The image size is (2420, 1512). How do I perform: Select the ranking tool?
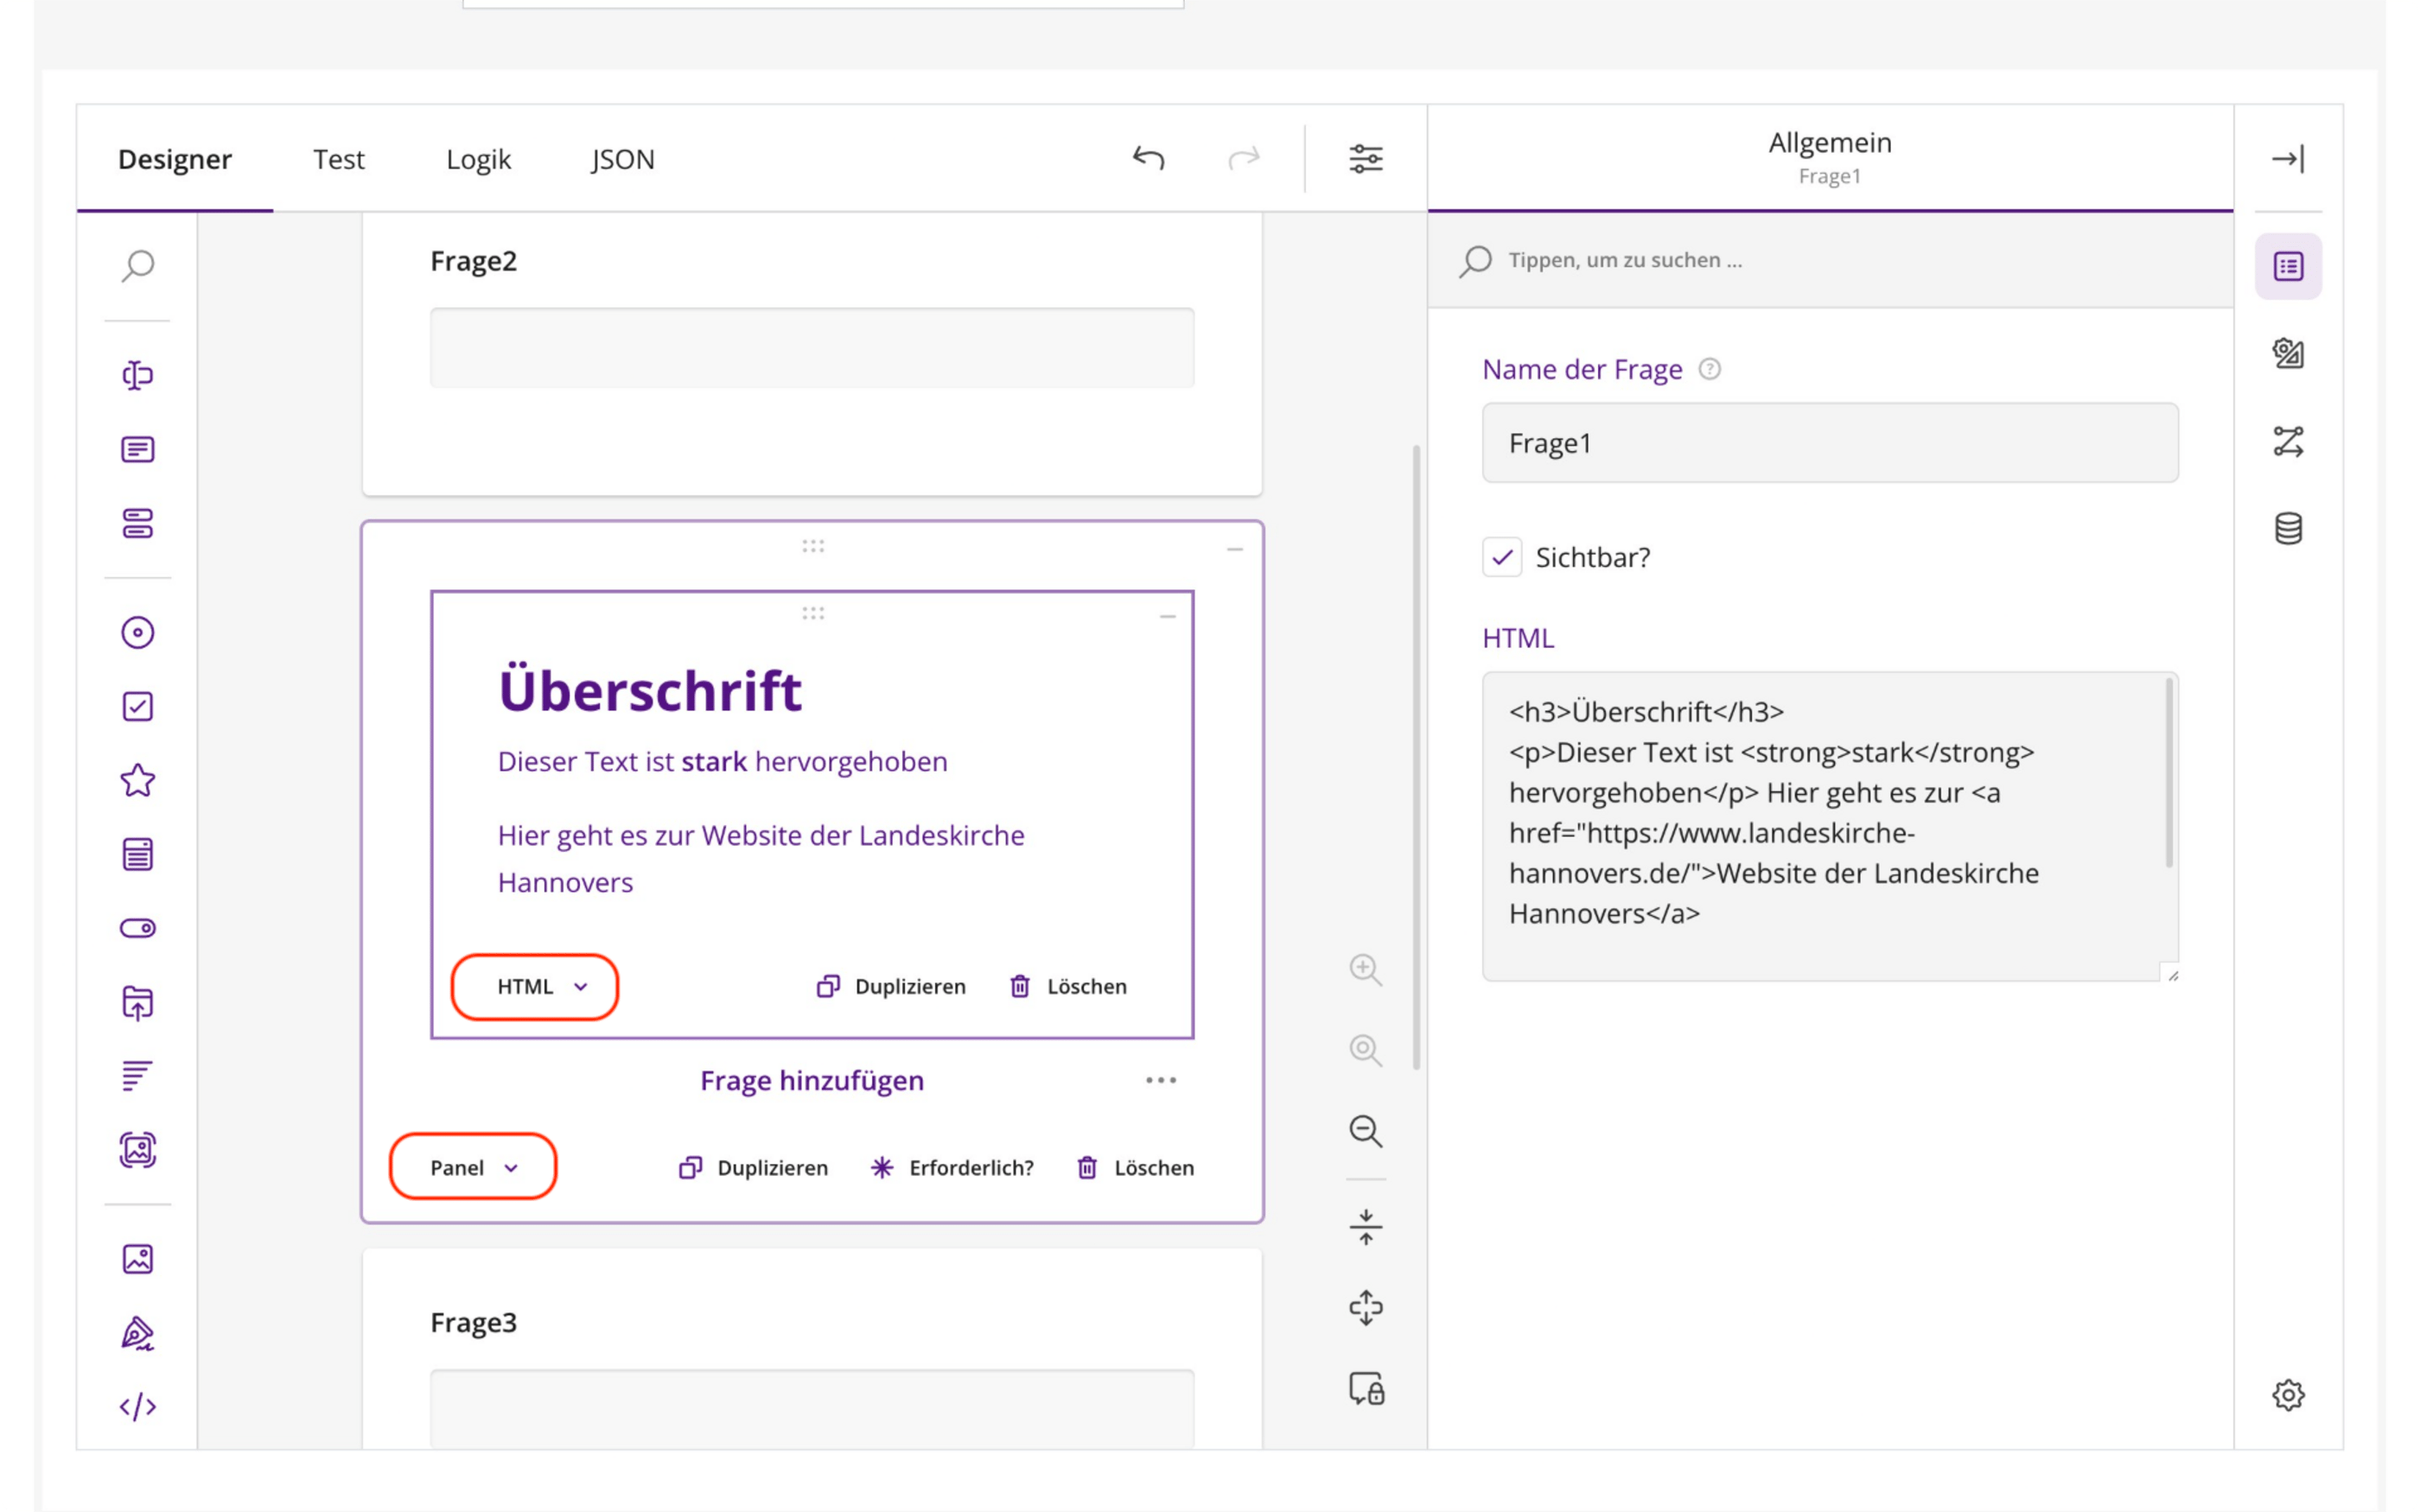[x=138, y=1076]
